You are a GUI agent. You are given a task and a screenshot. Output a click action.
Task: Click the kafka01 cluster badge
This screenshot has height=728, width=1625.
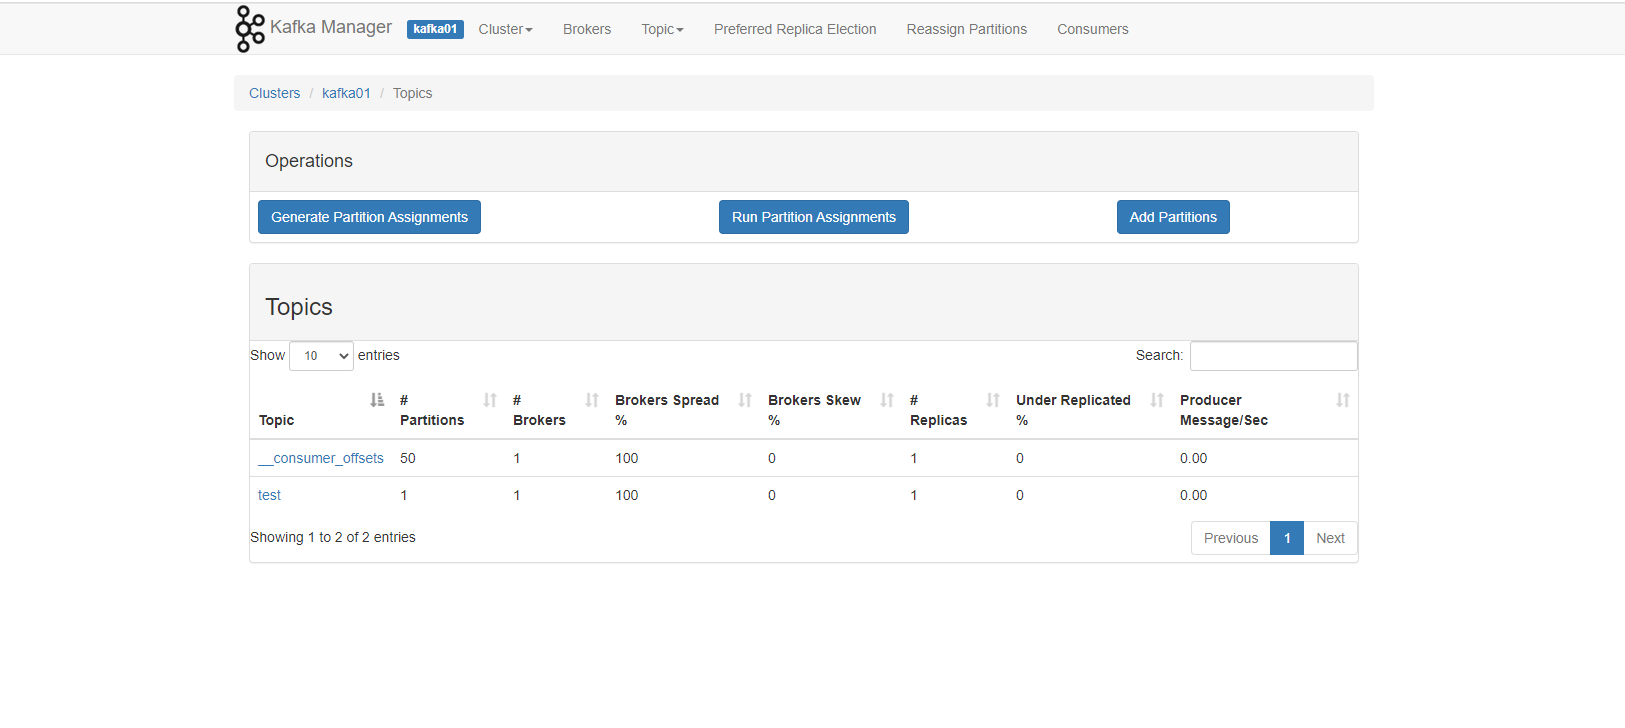click(435, 29)
